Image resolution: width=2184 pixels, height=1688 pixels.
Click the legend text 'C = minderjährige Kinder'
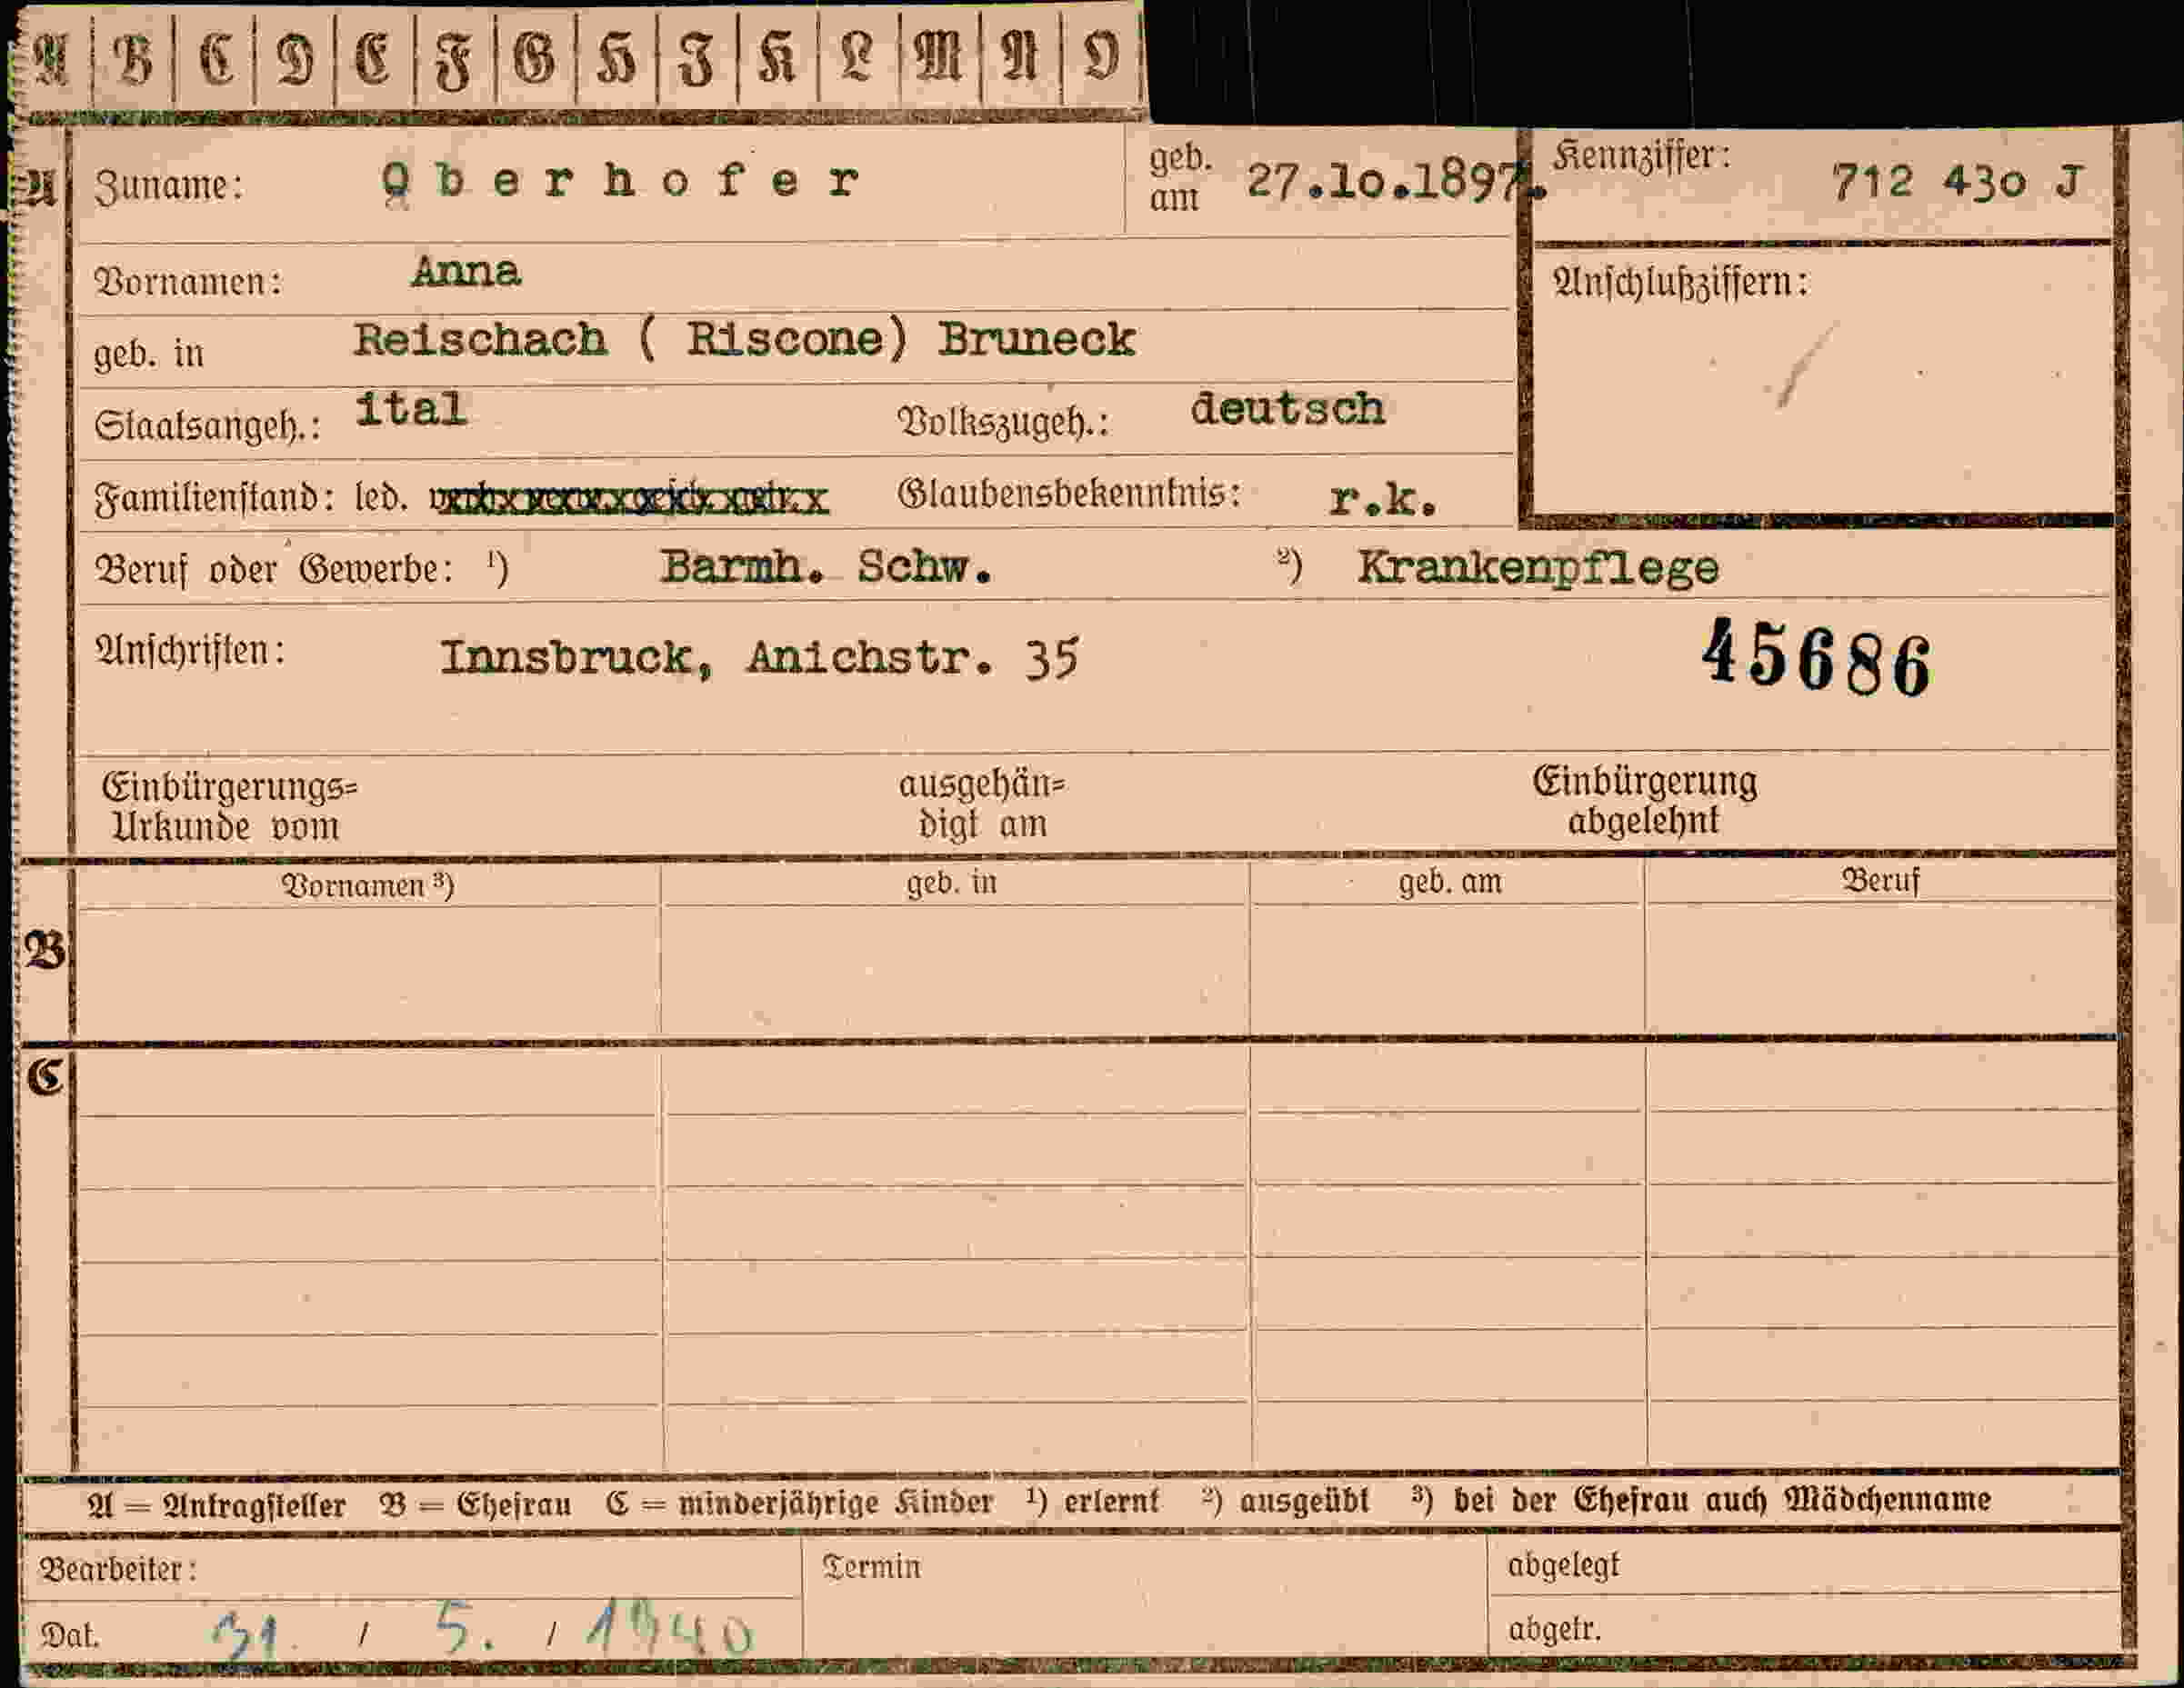799,1503
